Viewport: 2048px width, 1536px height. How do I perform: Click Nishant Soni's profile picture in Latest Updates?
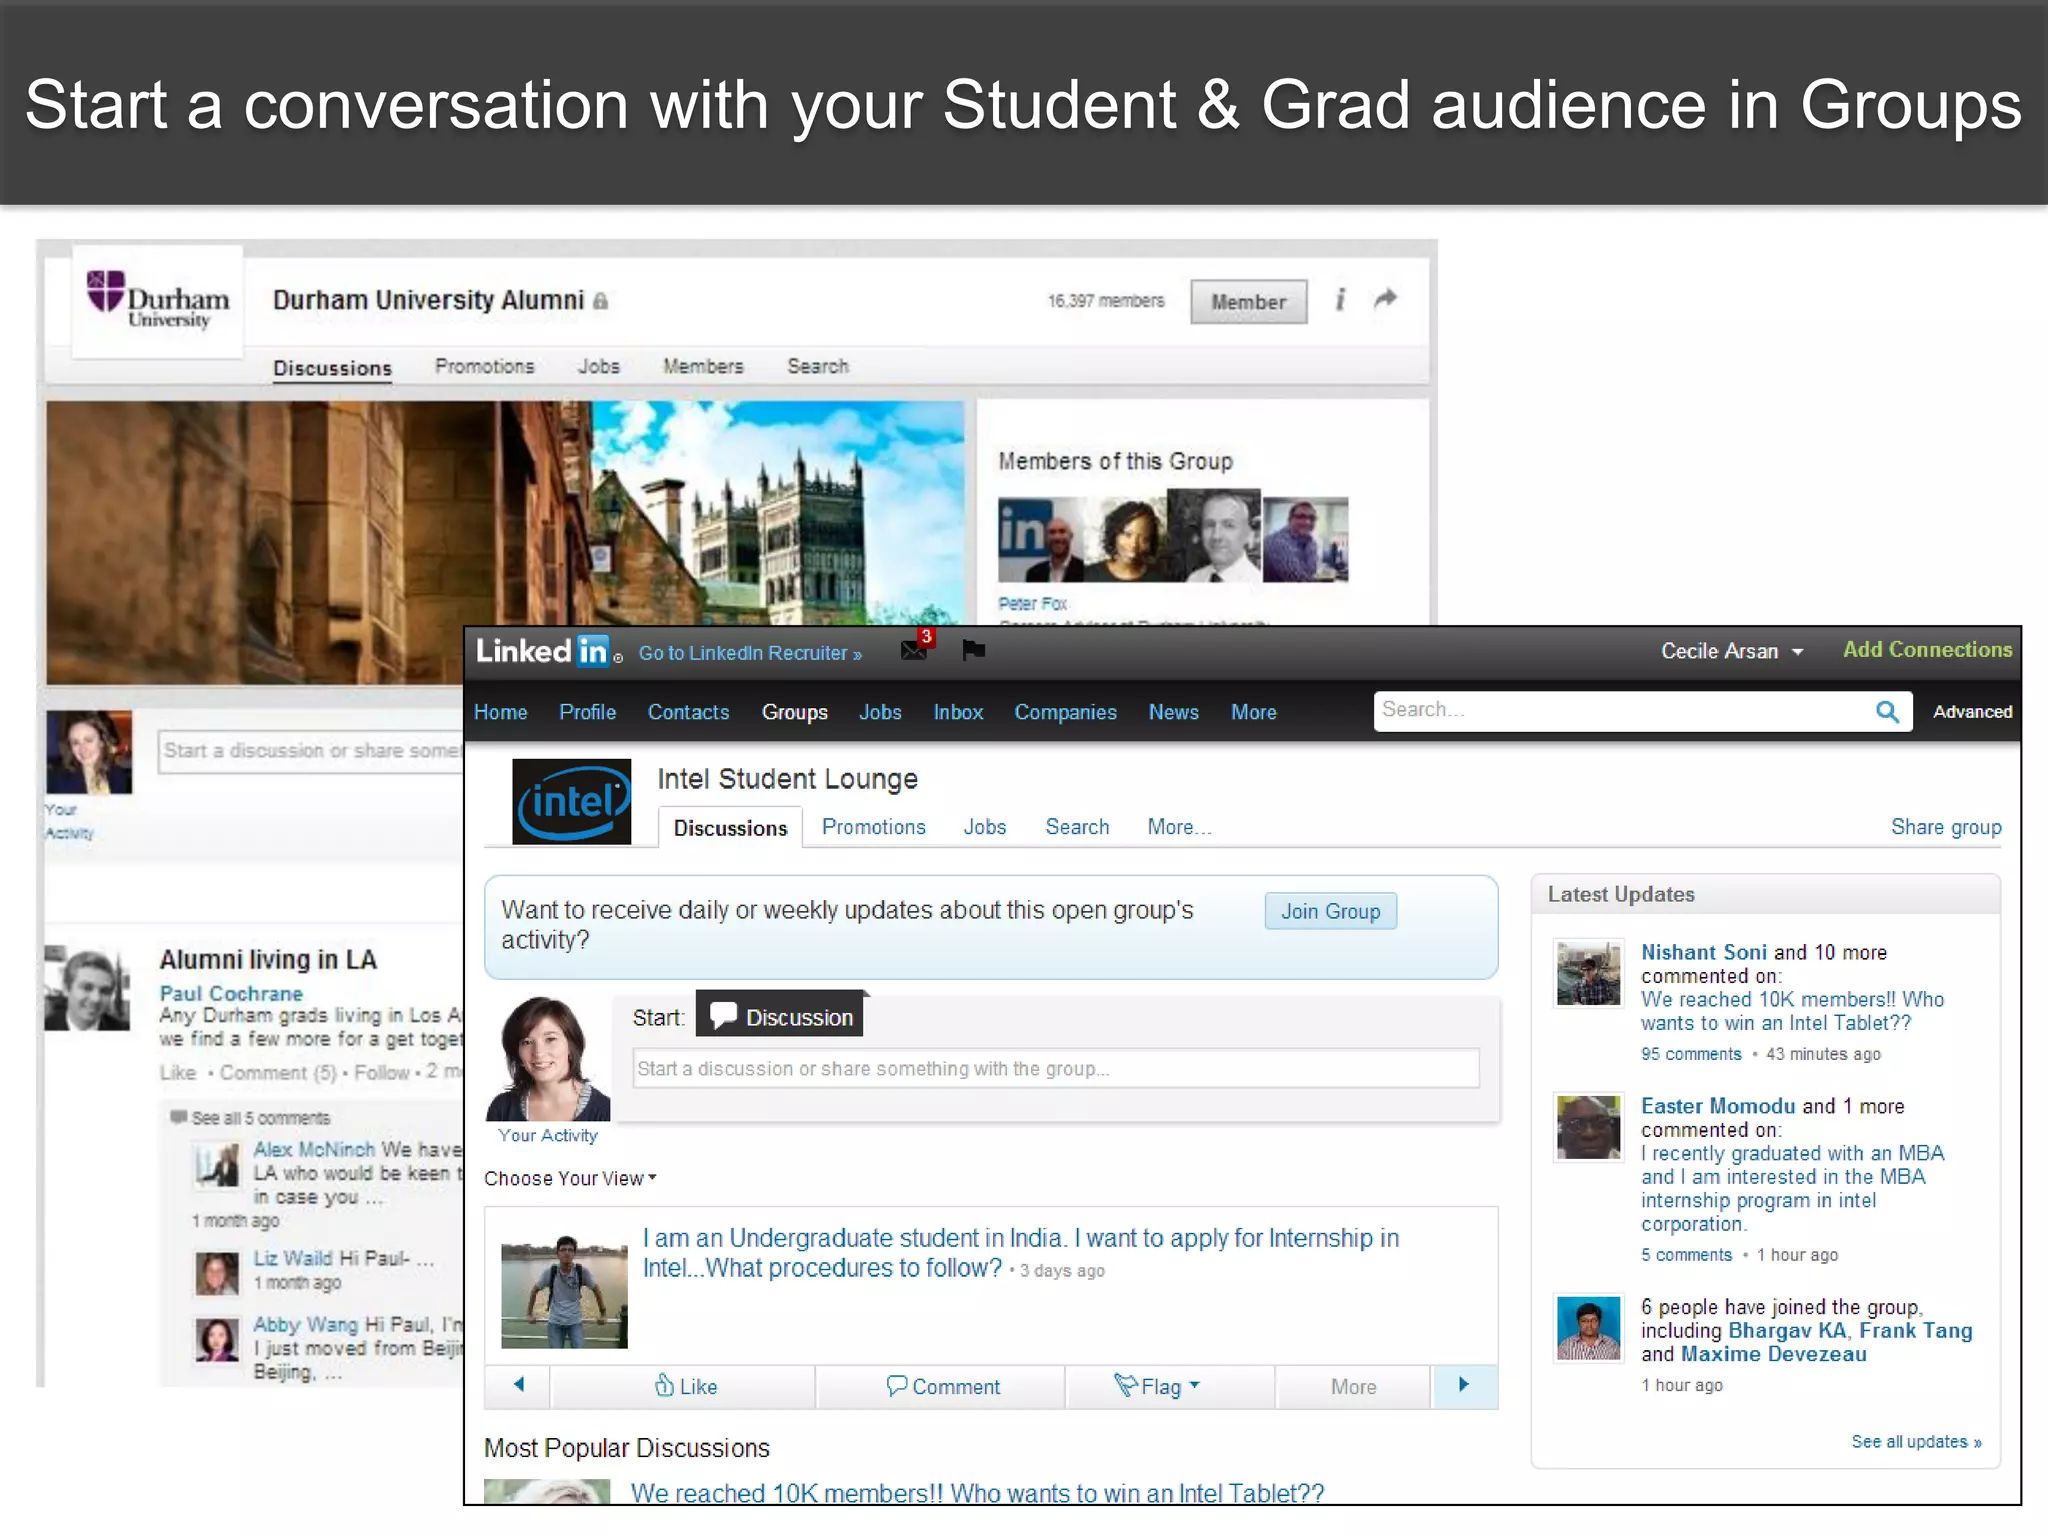(x=1588, y=972)
